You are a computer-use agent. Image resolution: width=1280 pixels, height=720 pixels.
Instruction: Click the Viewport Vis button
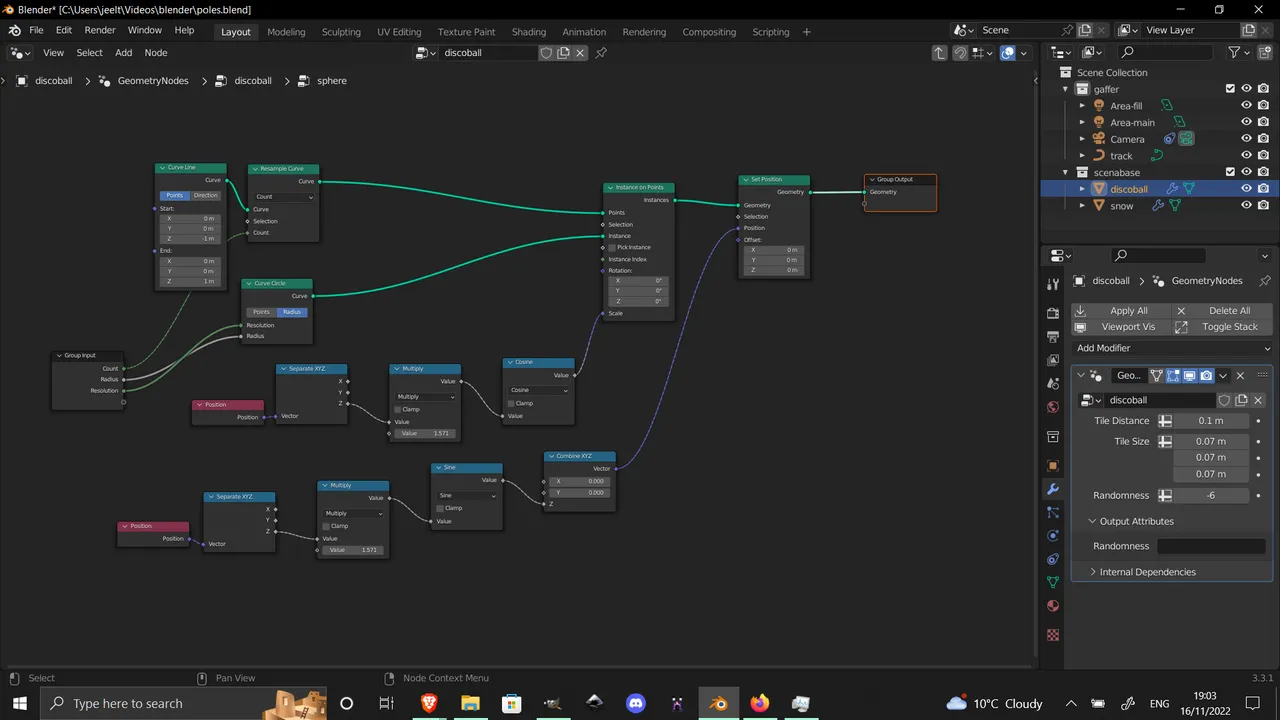tap(1119, 327)
